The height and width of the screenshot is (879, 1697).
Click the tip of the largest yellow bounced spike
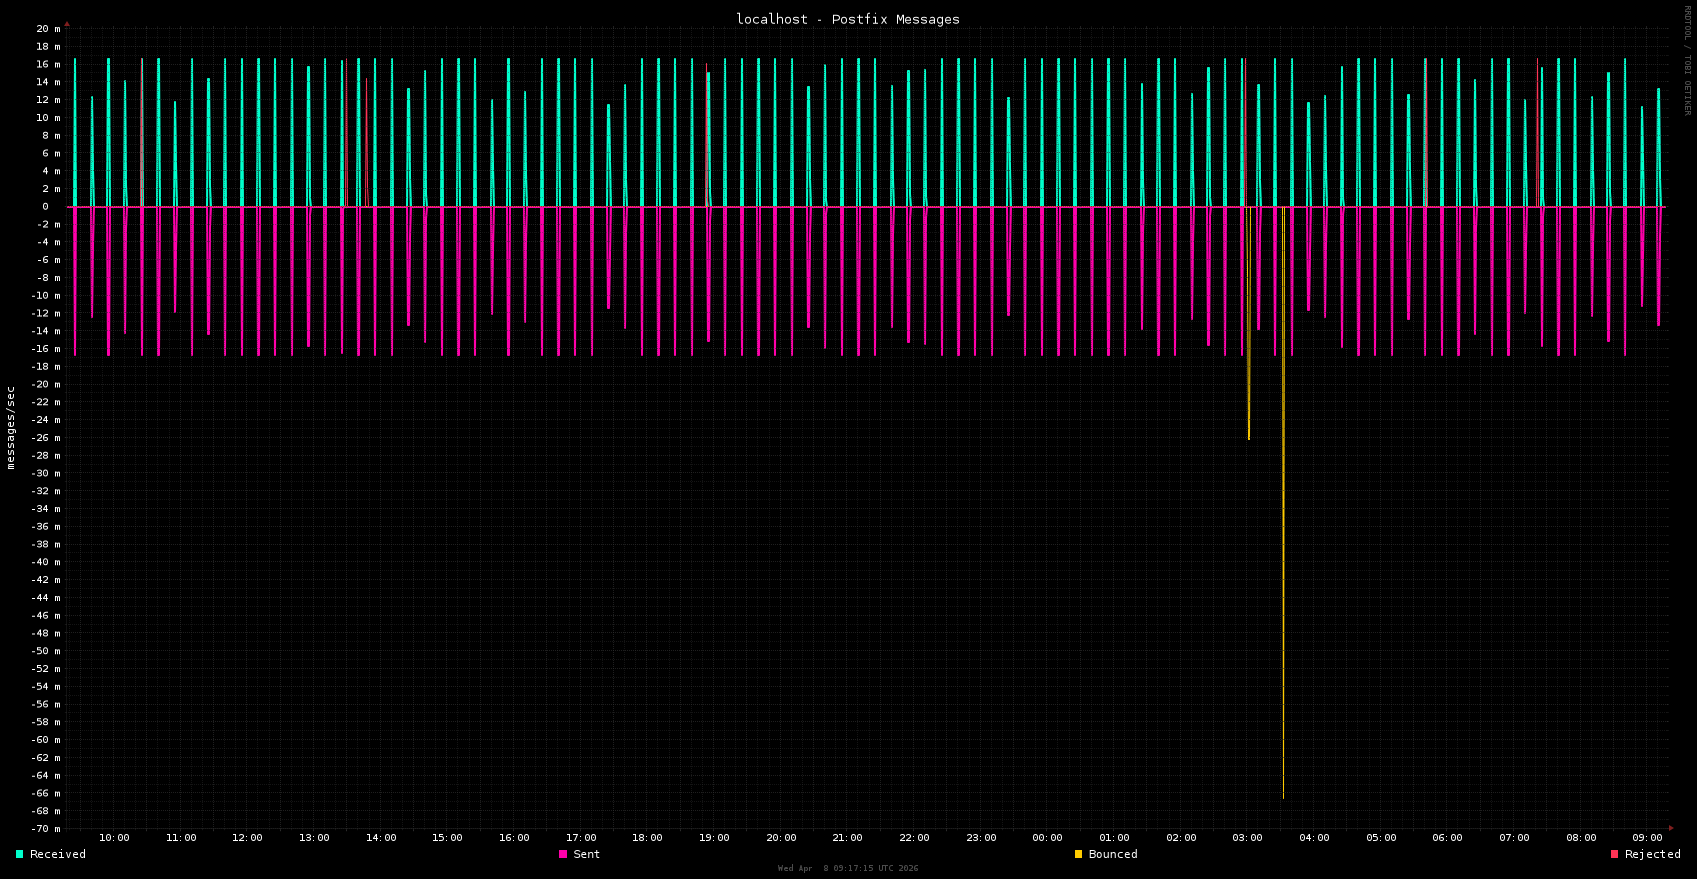[x=1283, y=796]
